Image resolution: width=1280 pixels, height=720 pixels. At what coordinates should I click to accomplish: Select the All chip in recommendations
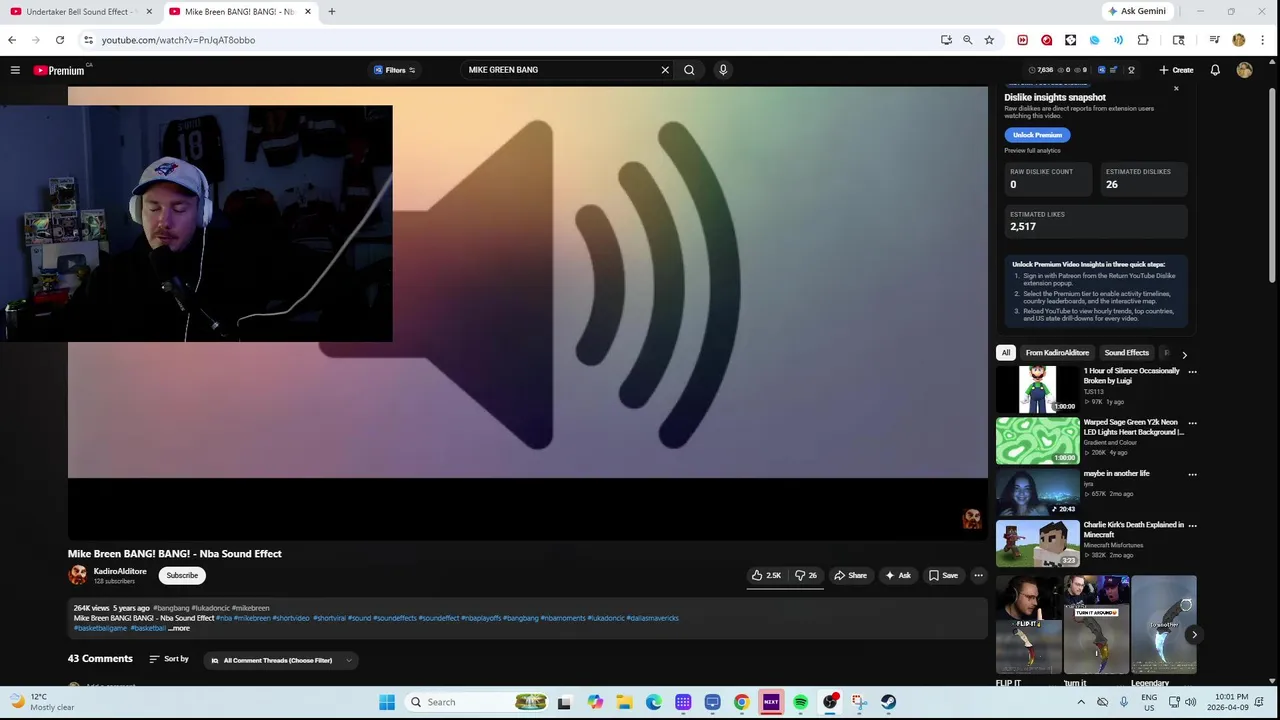pos(1006,353)
